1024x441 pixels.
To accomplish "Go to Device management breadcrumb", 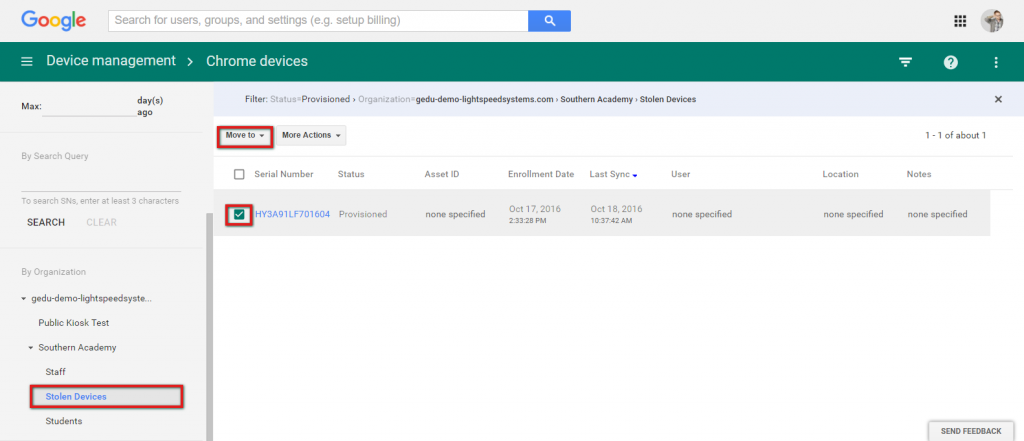I will pyautogui.click(x=111, y=61).
